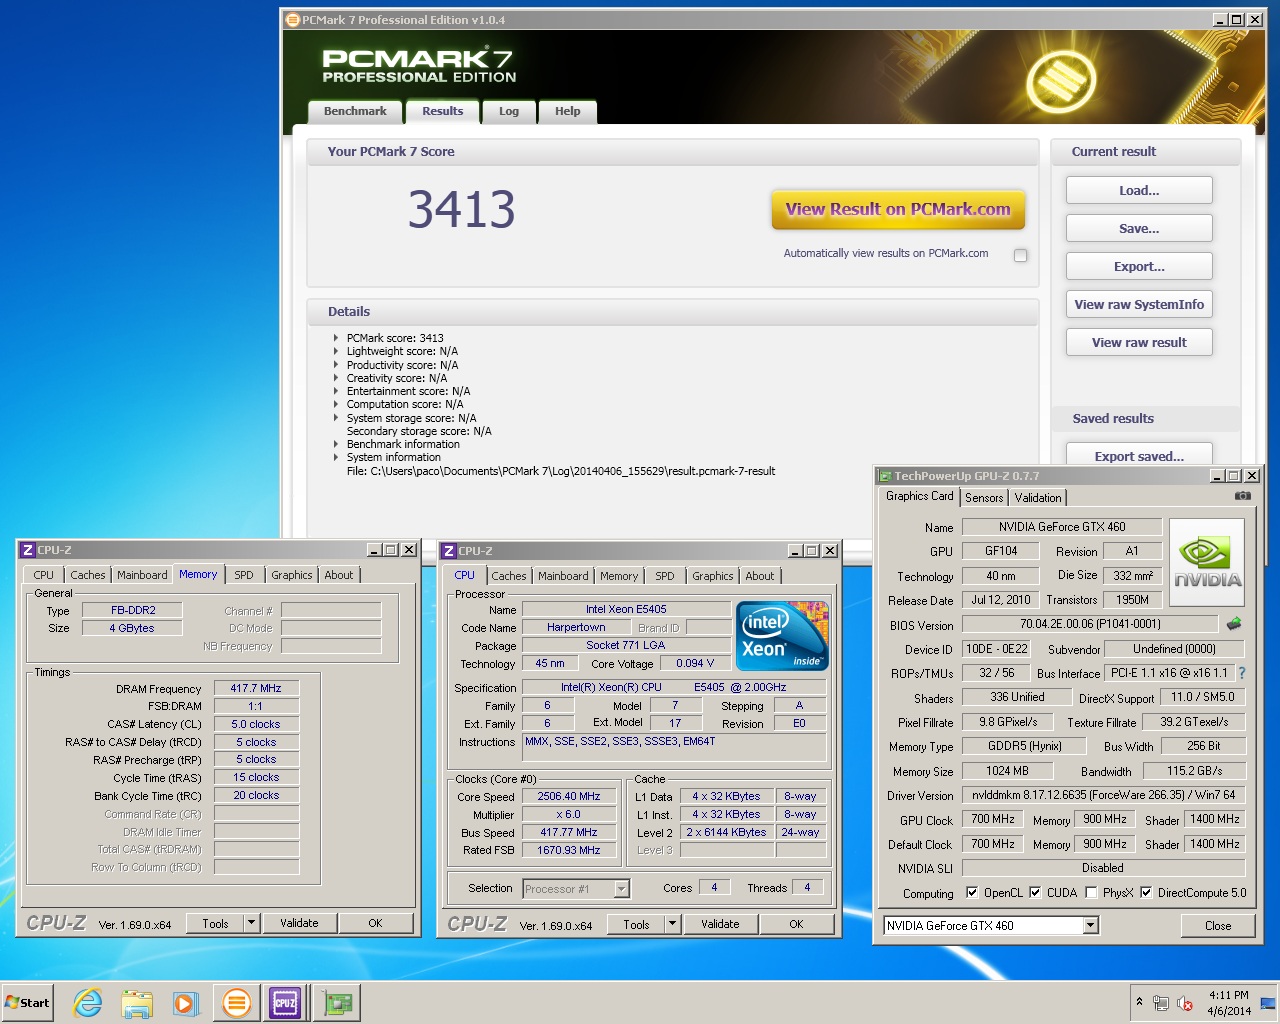Image resolution: width=1280 pixels, height=1024 pixels.
Task: Click the NVIDIA logo in GPU-Z
Action: (x=1207, y=562)
